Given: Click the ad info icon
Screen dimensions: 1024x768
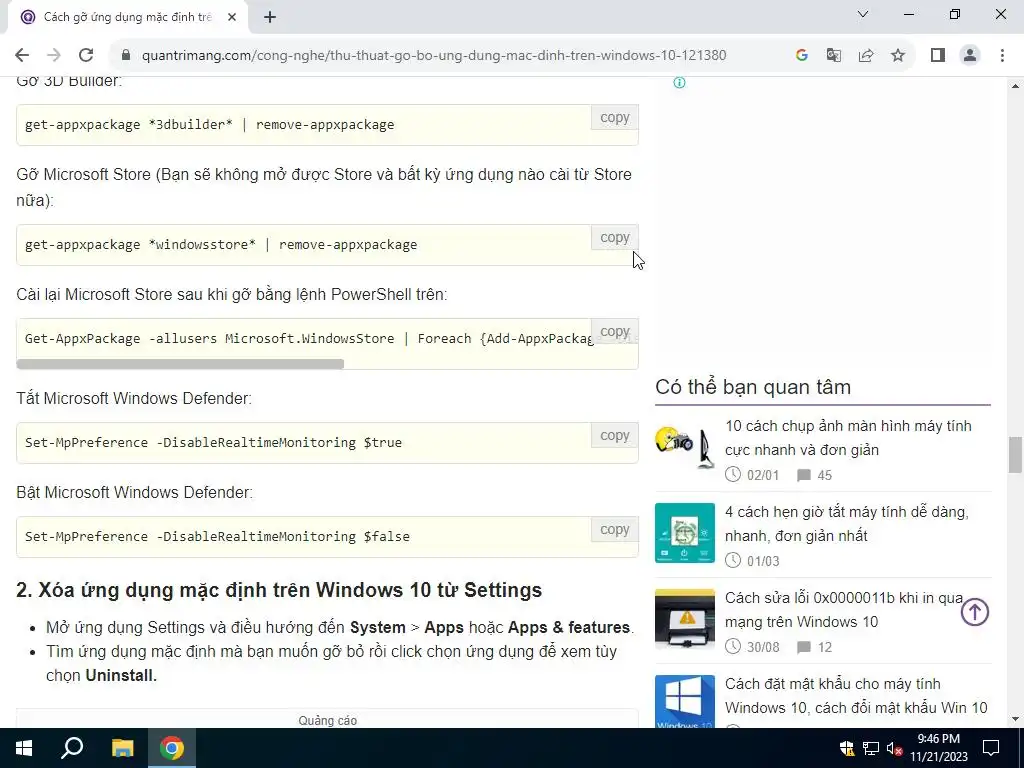Looking at the screenshot, I should click(x=679, y=82).
